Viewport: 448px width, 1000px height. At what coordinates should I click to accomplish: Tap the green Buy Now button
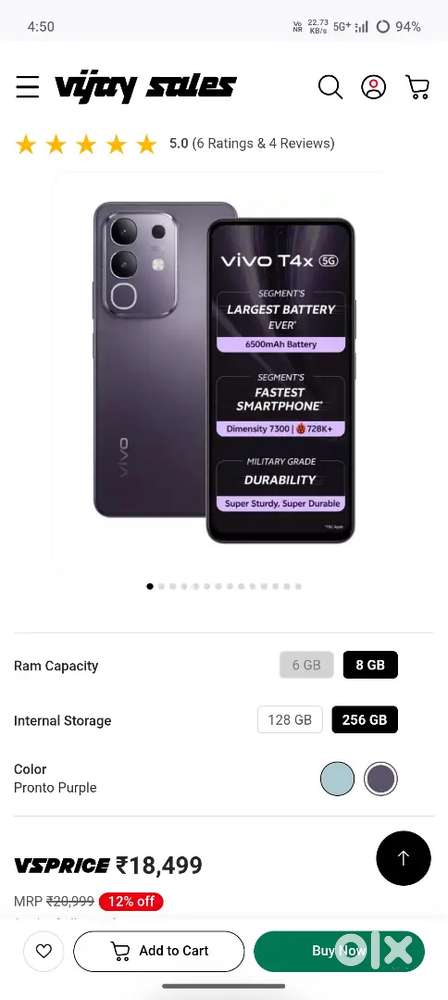pos(339,951)
